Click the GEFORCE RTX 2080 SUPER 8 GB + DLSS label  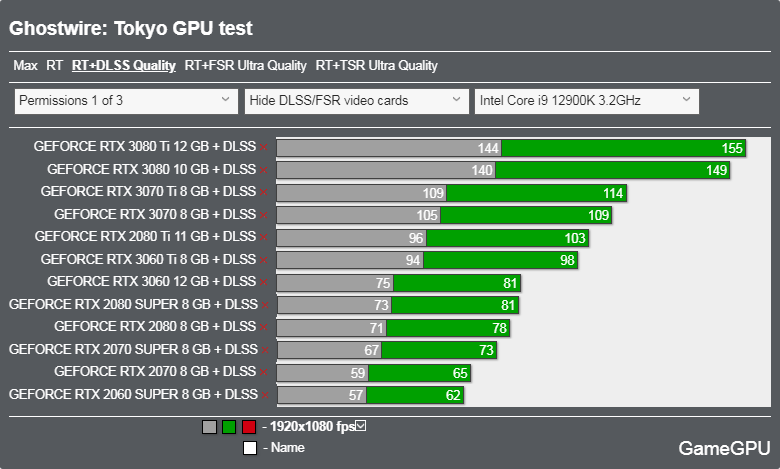pyautogui.click(x=133, y=304)
